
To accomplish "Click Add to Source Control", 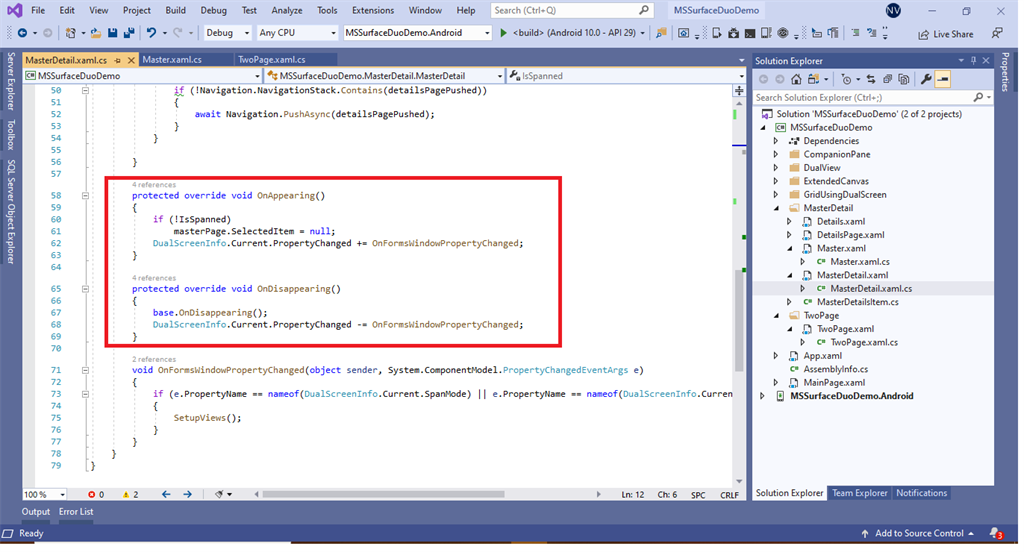I will (918, 533).
